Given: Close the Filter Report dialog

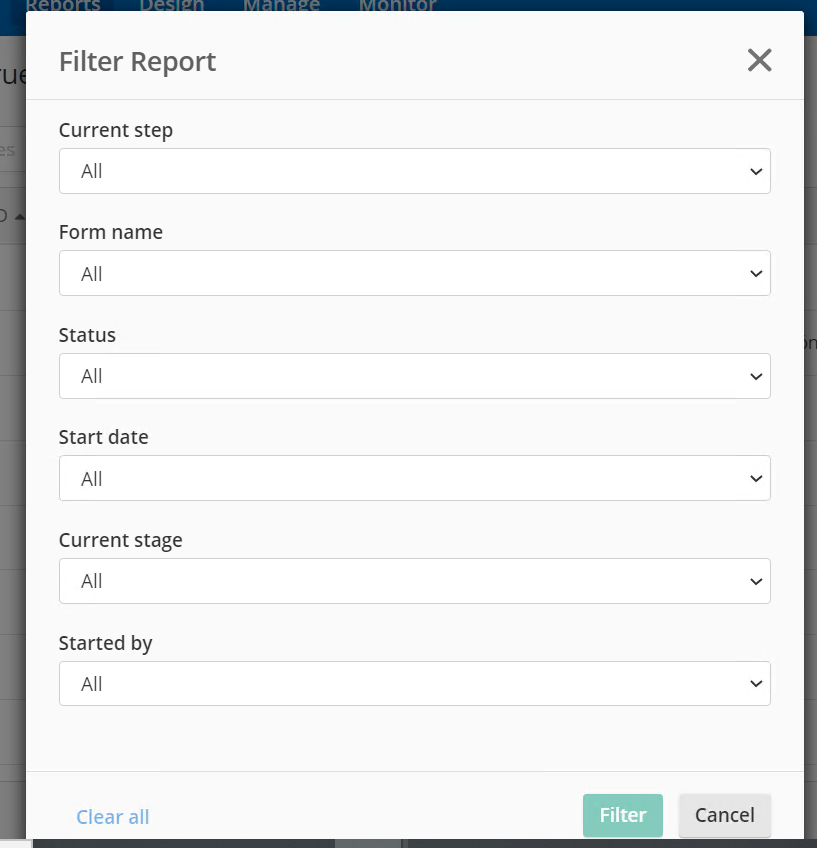Looking at the screenshot, I should (760, 61).
